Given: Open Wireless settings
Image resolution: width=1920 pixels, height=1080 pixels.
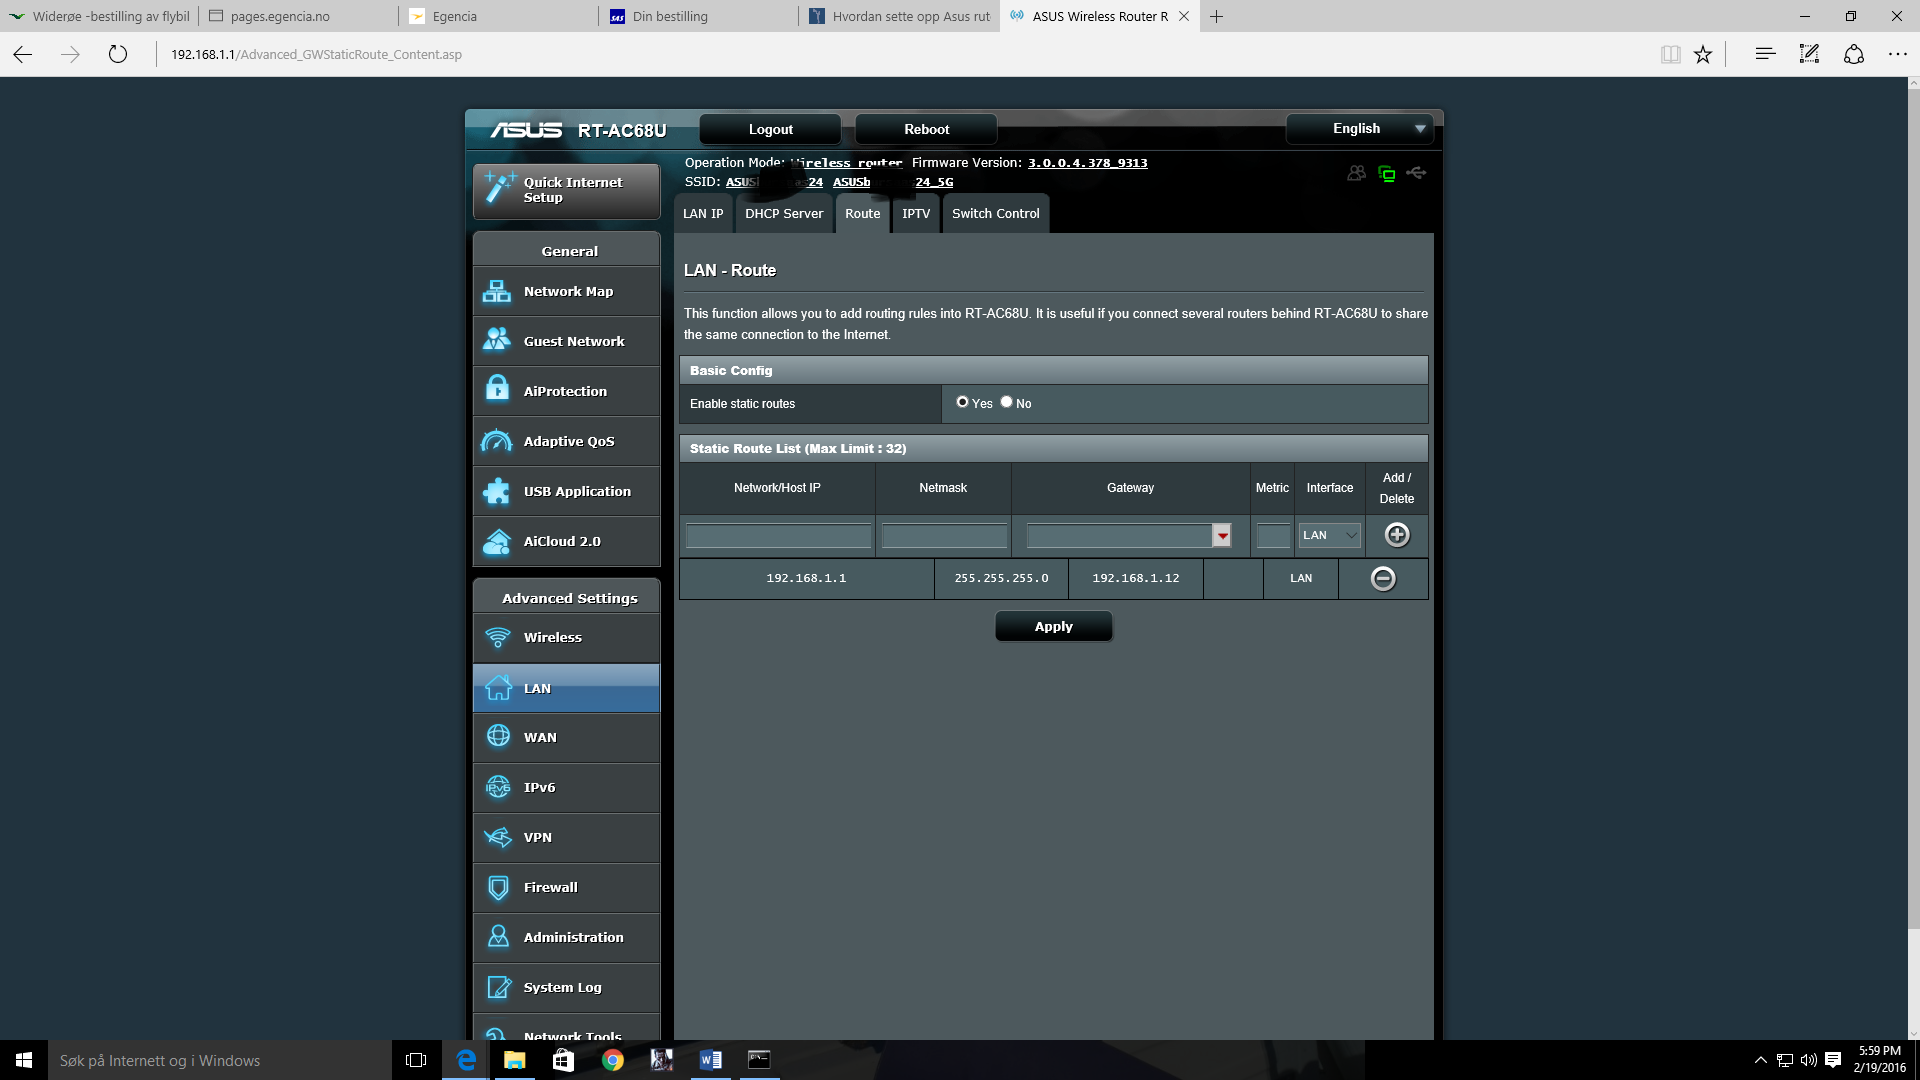Looking at the screenshot, I should [x=566, y=637].
